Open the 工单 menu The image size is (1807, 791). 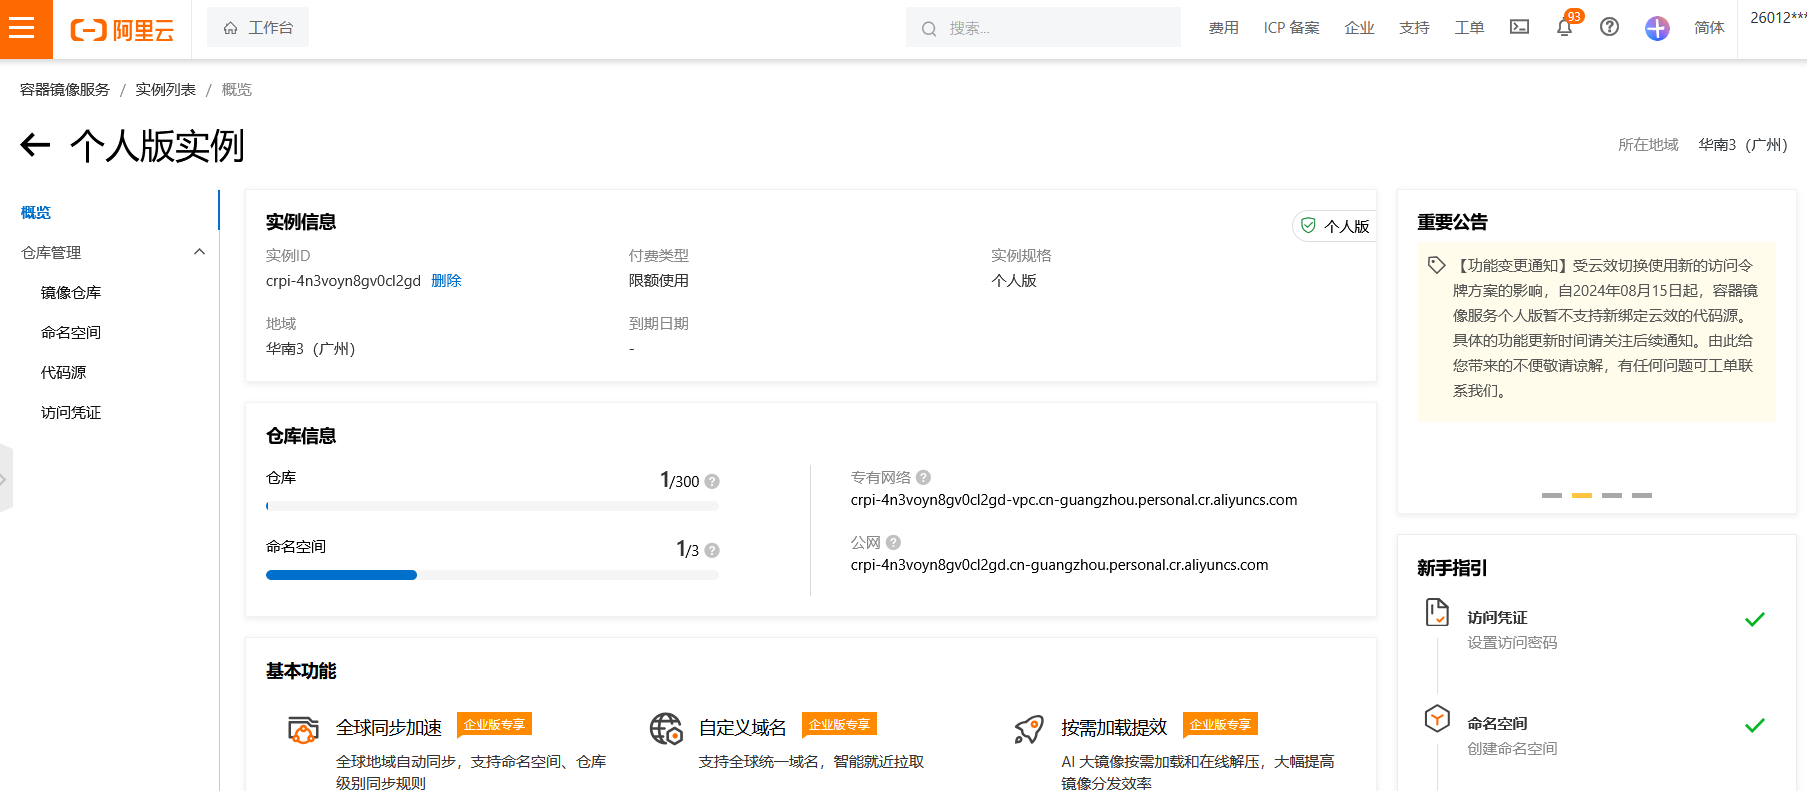1469,28
